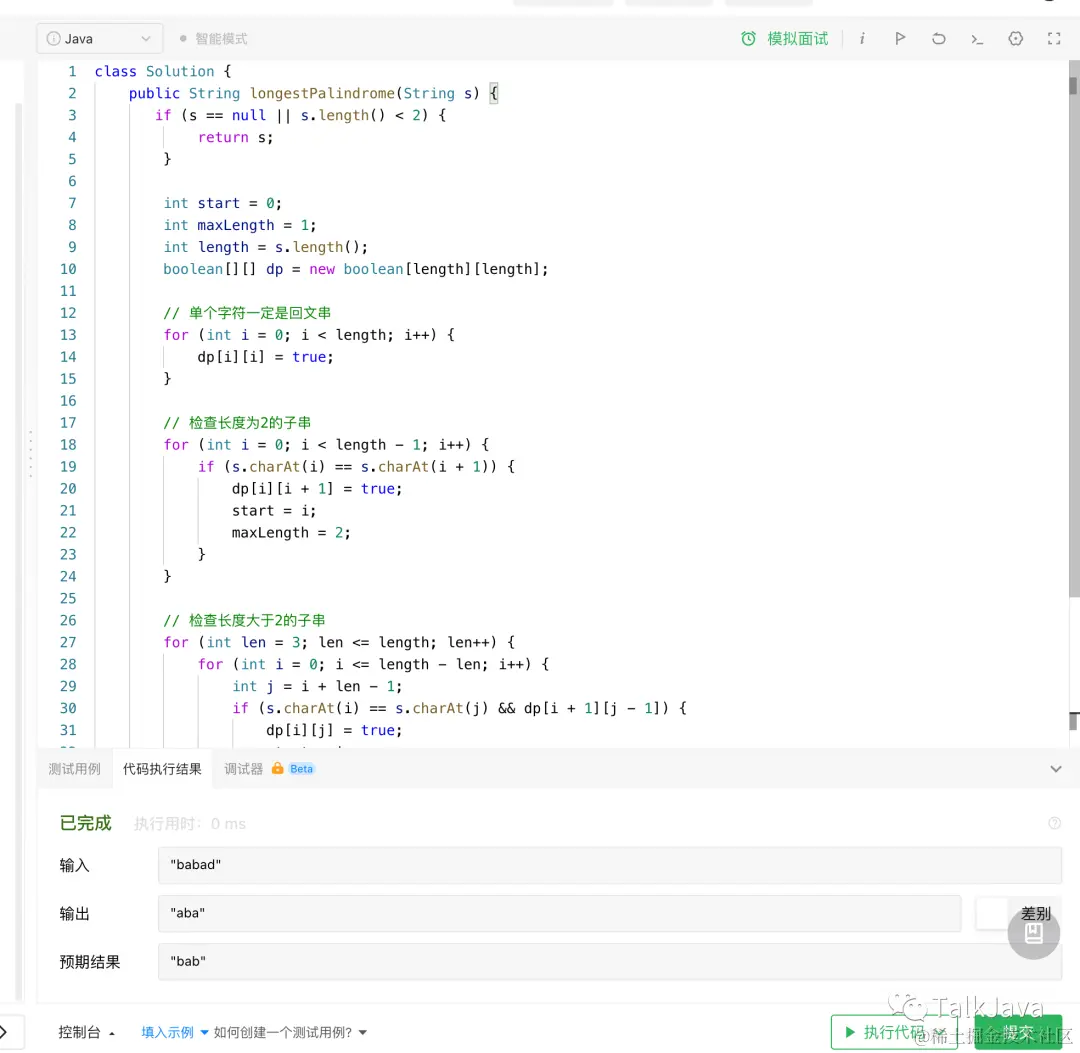Open the italic i info icon
Viewport: 1080px width, 1053px height.
click(862, 39)
